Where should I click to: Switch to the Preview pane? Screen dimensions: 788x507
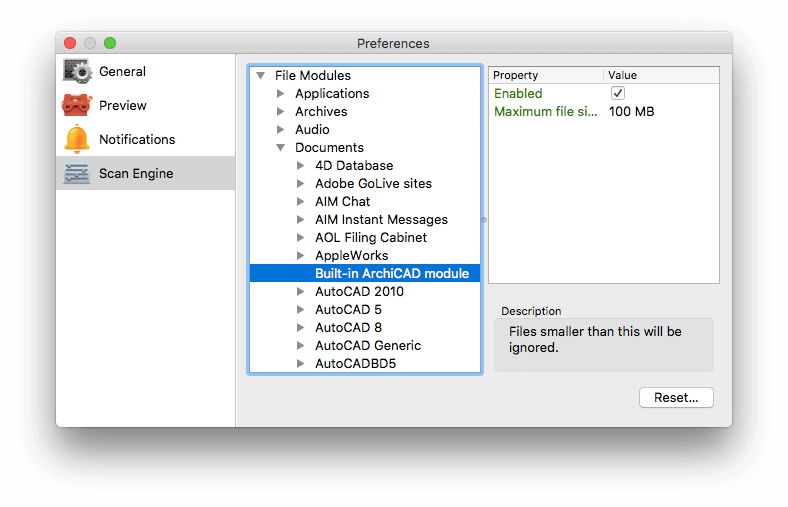coord(123,105)
